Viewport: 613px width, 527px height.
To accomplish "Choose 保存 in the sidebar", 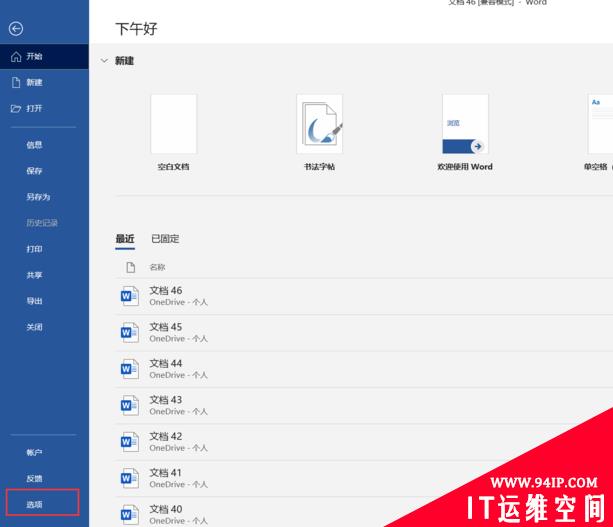I will (34, 171).
